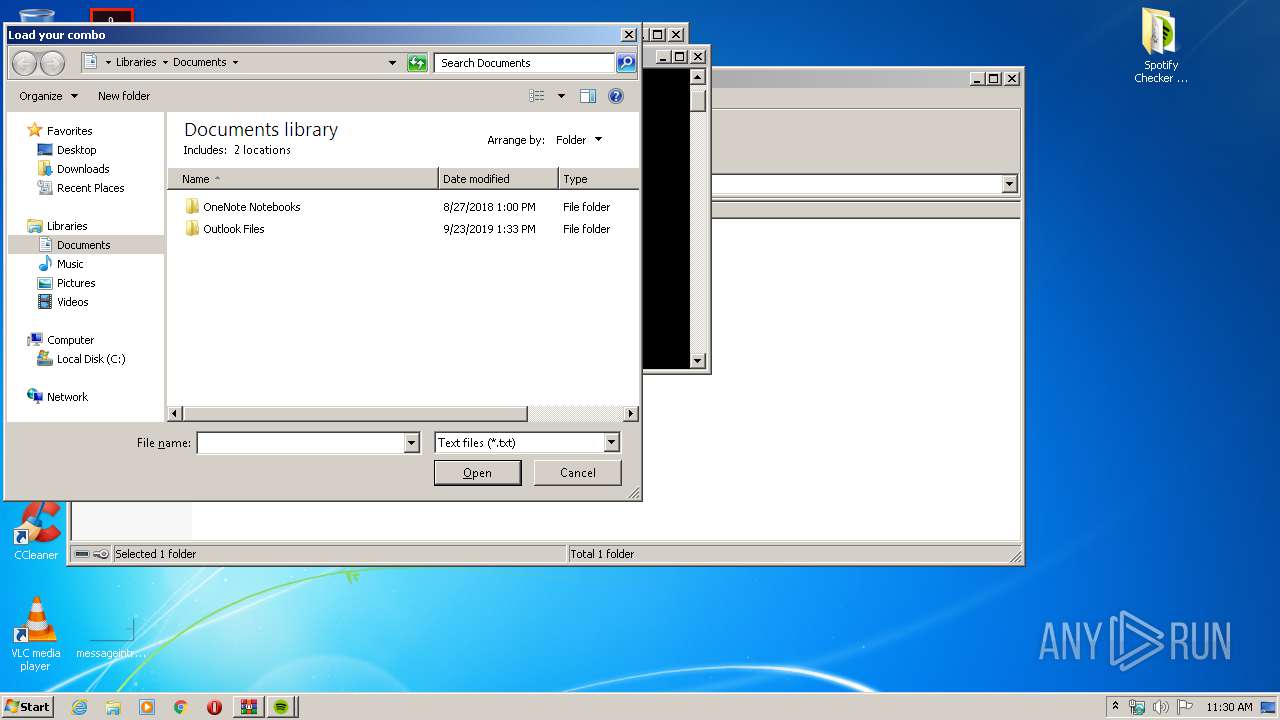1280x720 pixels.
Task: Click the change view icon in toolbar
Action: pyautogui.click(x=537, y=96)
